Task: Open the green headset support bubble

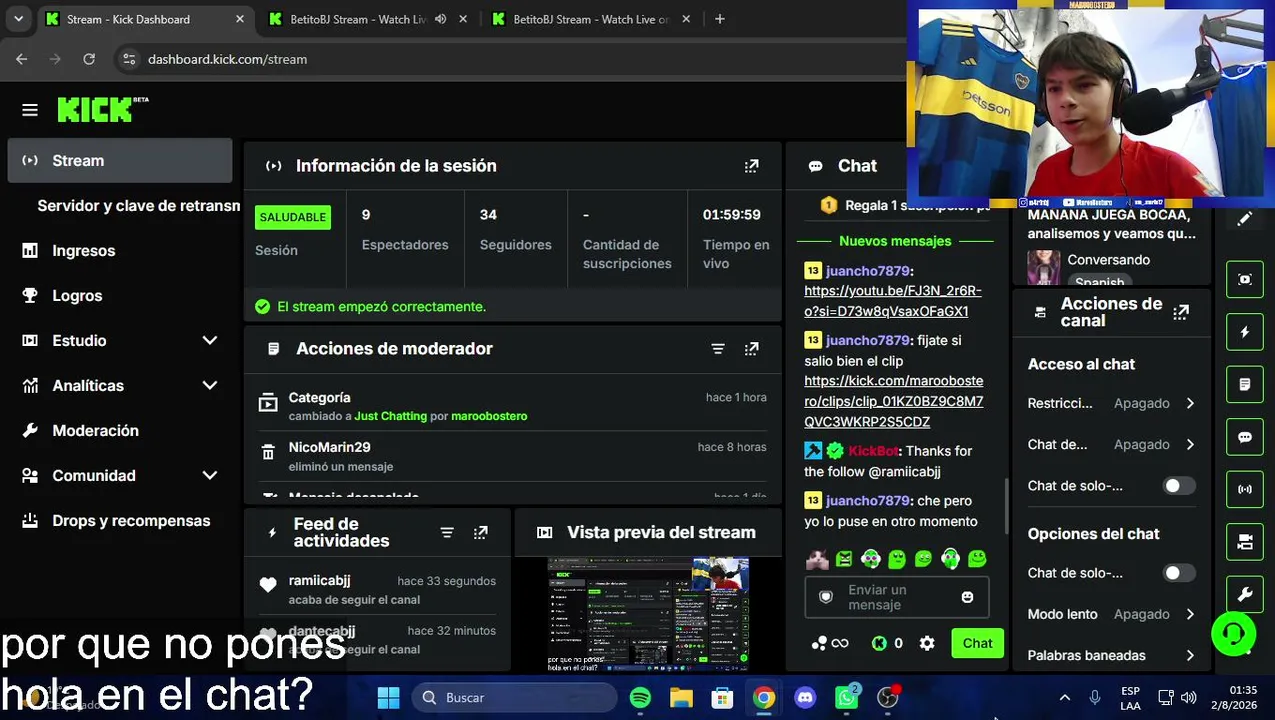Action: 1234,634
